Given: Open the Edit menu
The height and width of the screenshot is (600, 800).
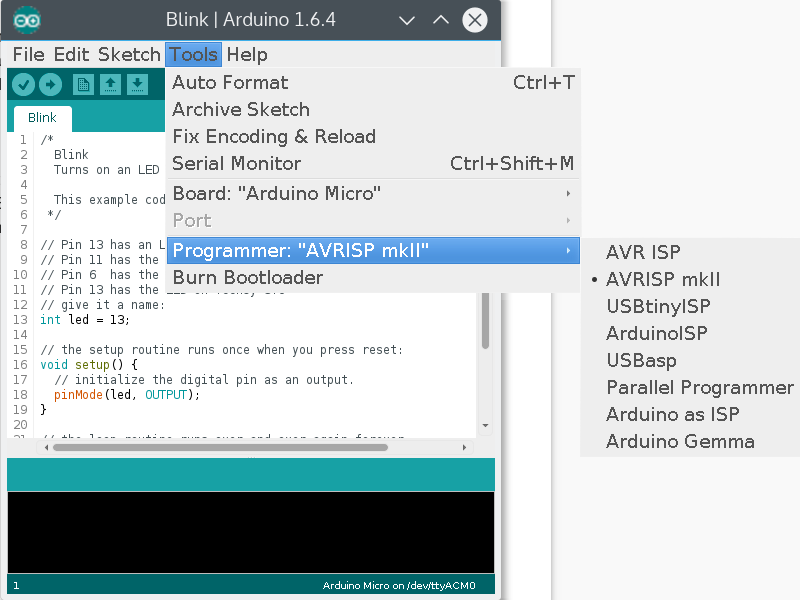Looking at the screenshot, I should tap(71, 55).
